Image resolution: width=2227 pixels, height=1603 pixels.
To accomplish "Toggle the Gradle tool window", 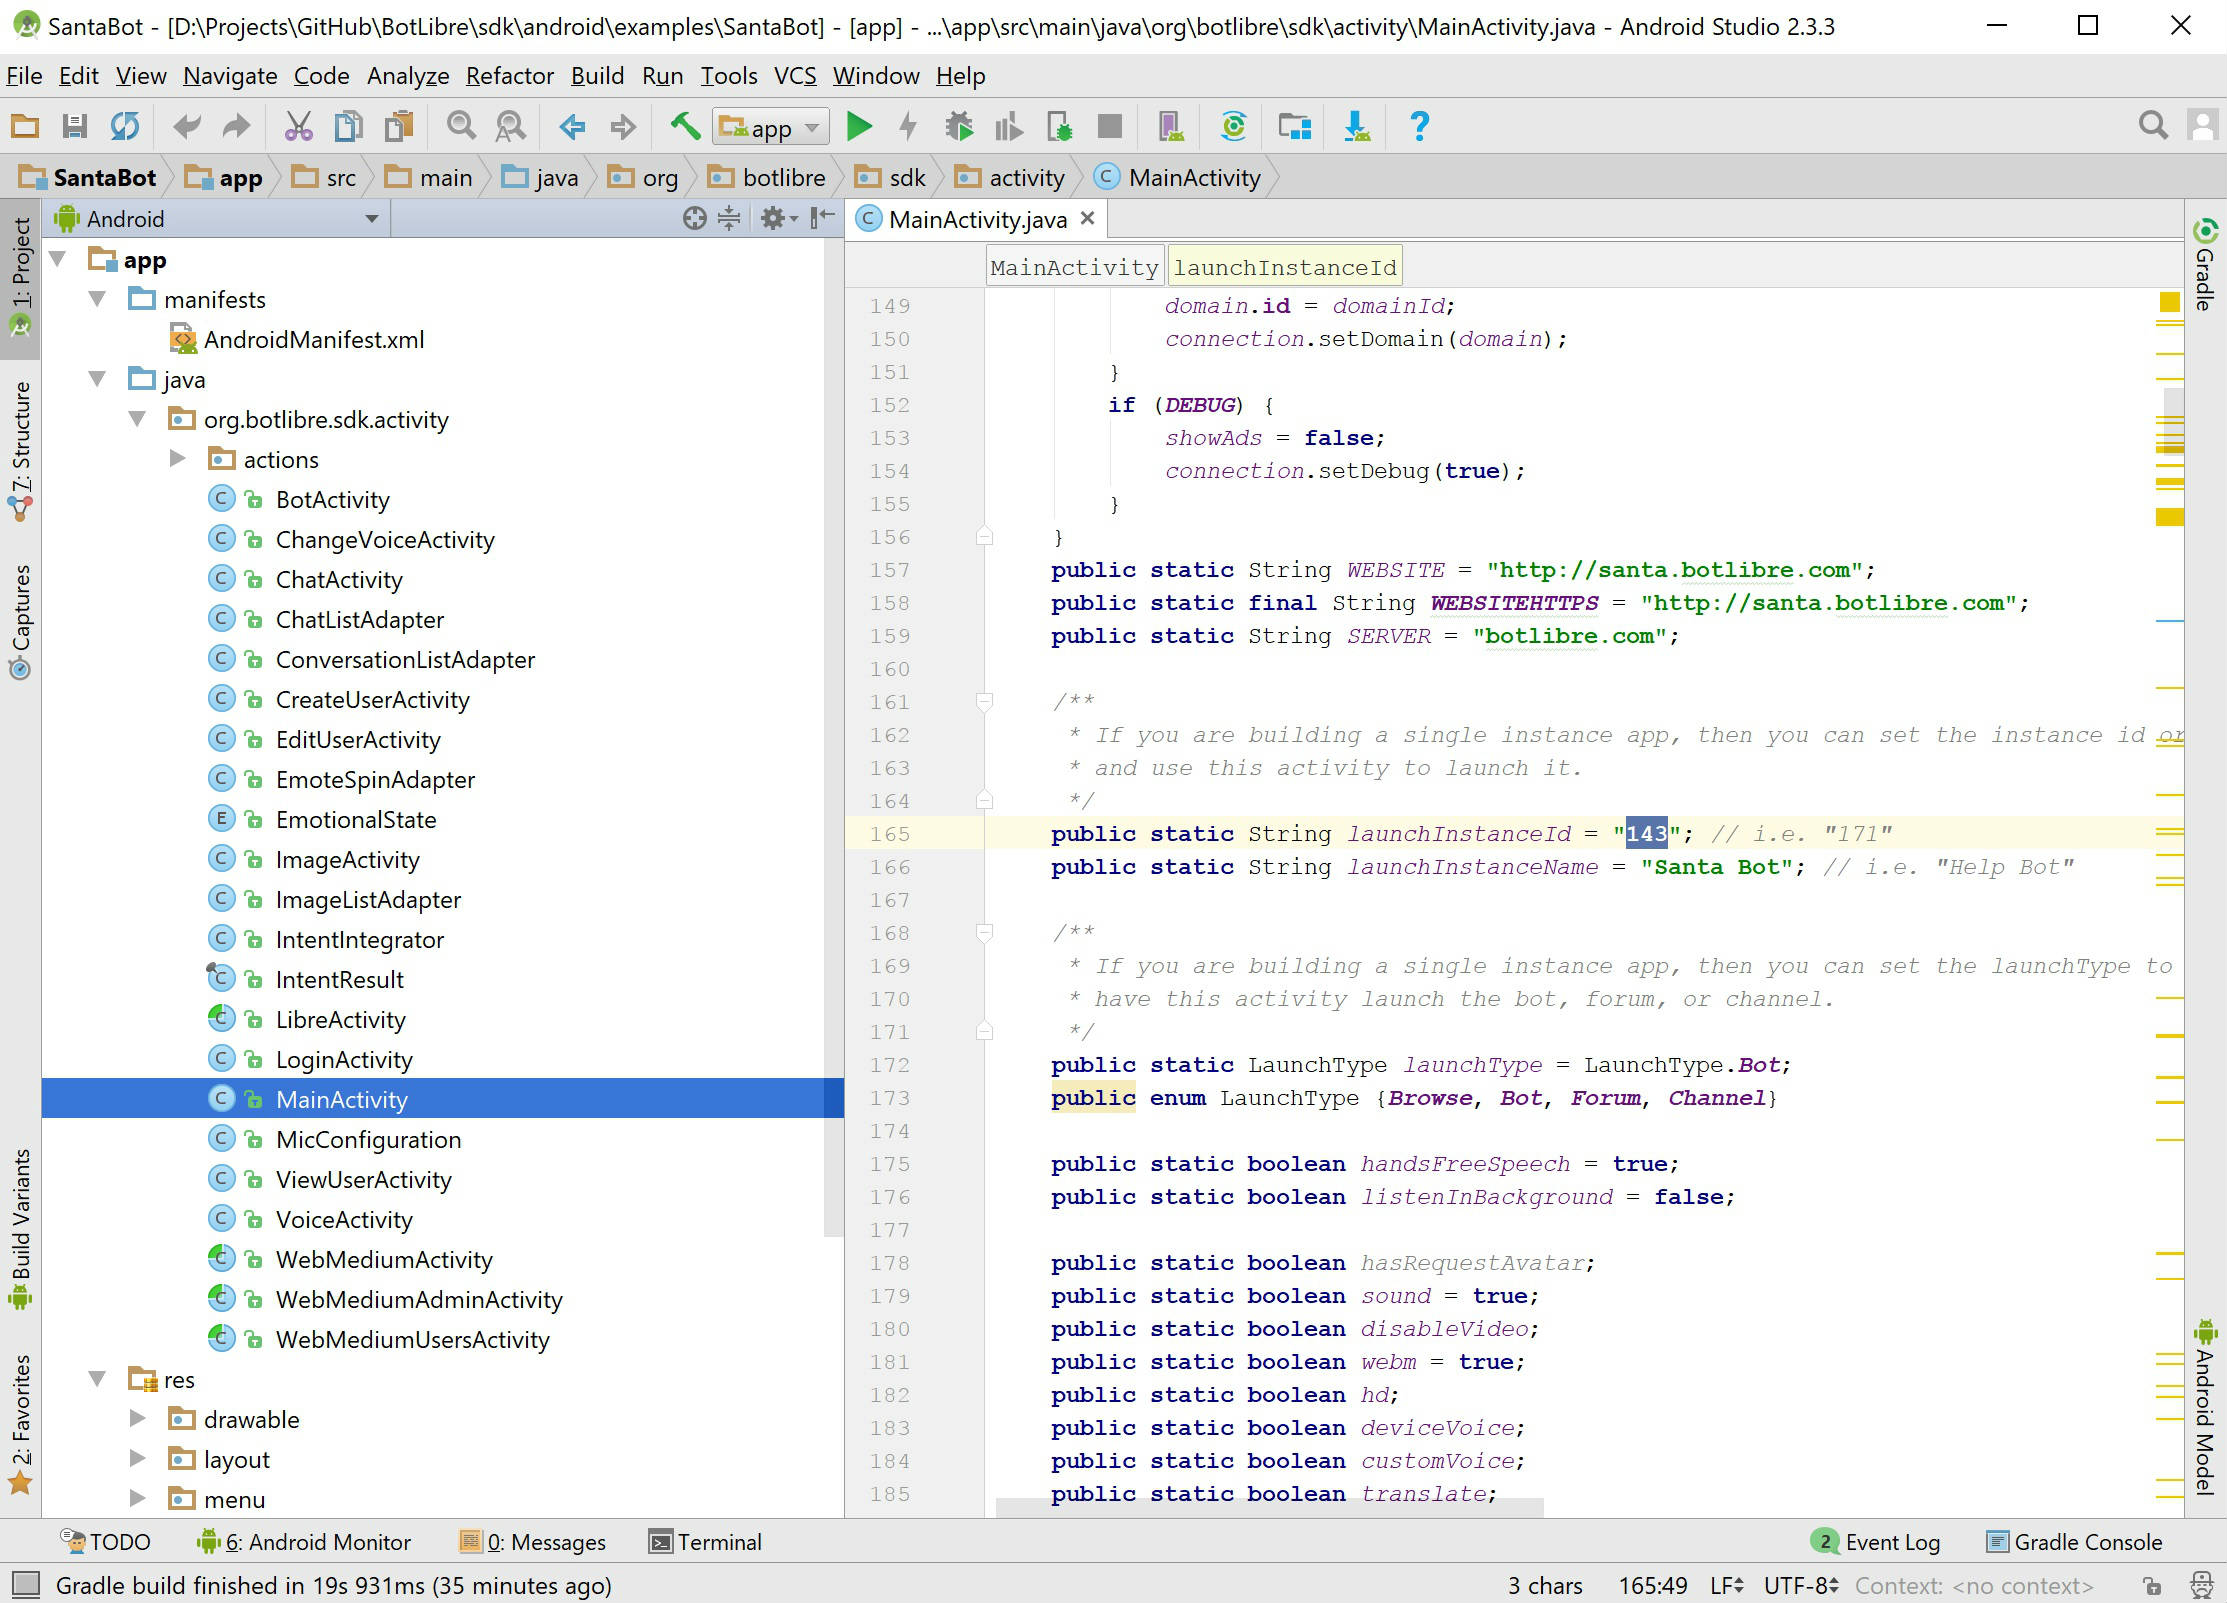I will (x=2205, y=265).
